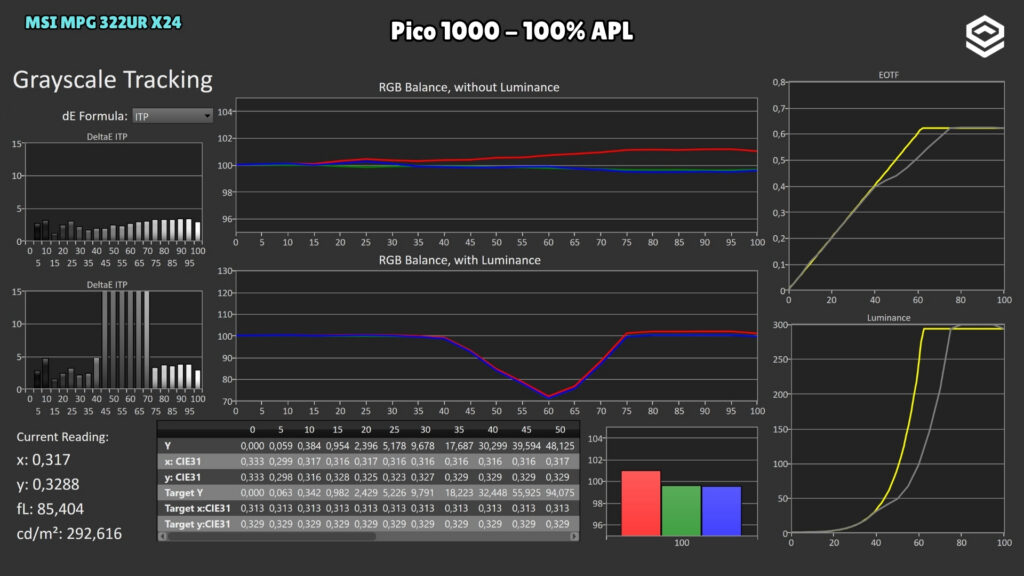Click the 'Pico 1000 – 100% APL' title

pyautogui.click(x=511, y=31)
